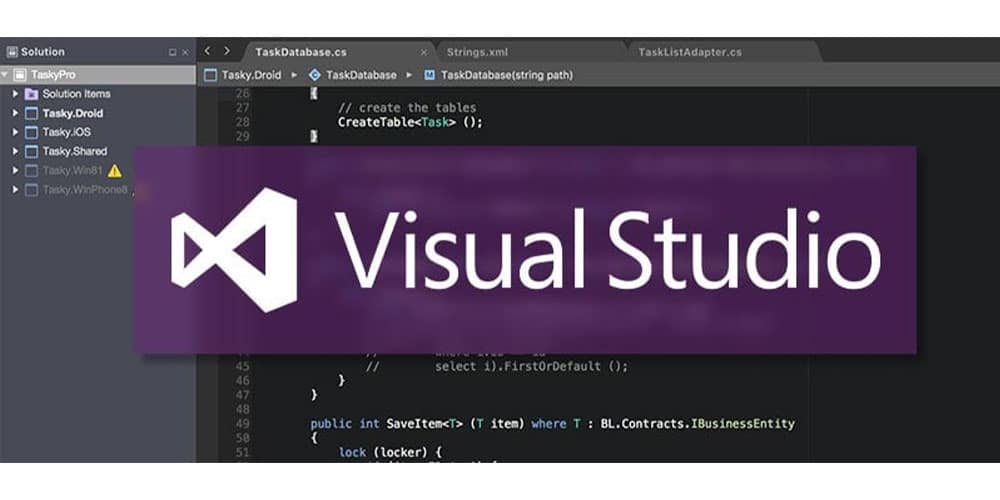The image size is (1000, 500).
Task: Open the TaskDatabase.cs tab
Action: pyautogui.click(x=301, y=52)
